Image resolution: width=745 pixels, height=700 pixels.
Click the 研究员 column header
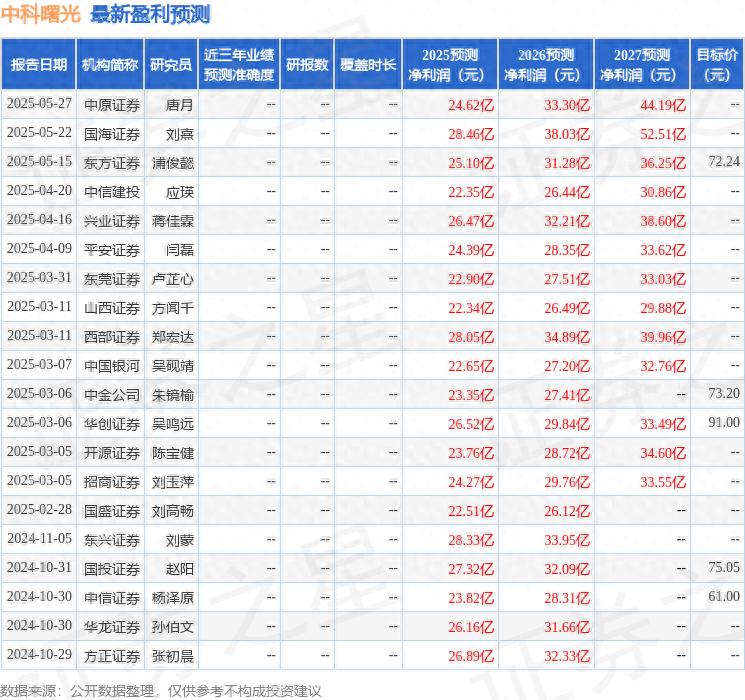[171, 65]
